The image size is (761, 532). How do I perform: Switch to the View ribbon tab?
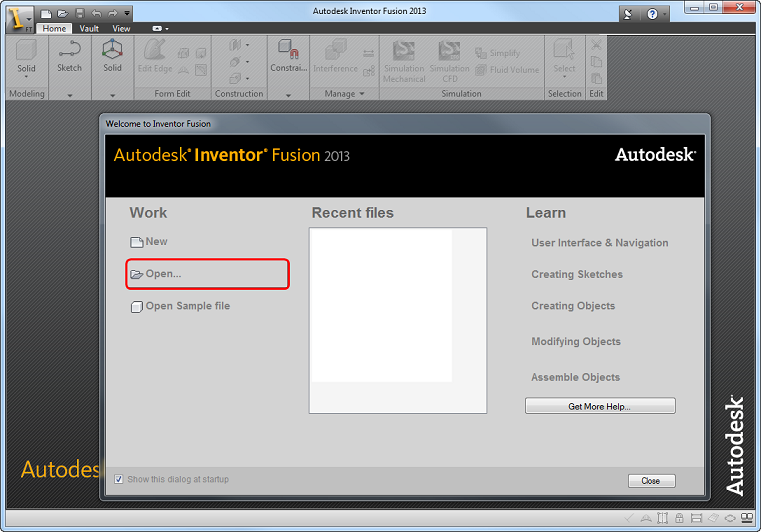tap(121, 29)
